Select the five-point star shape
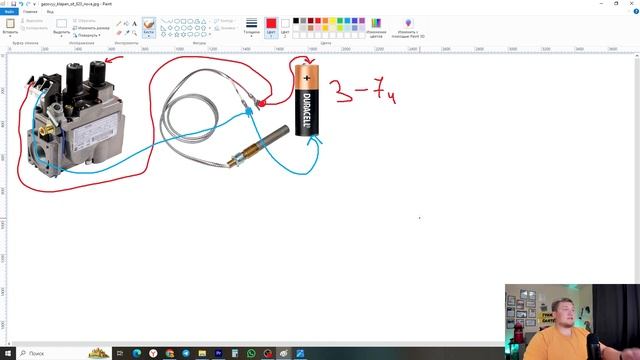Image resolution: width=640 pixels, height=360 pixels. [177, 35]
